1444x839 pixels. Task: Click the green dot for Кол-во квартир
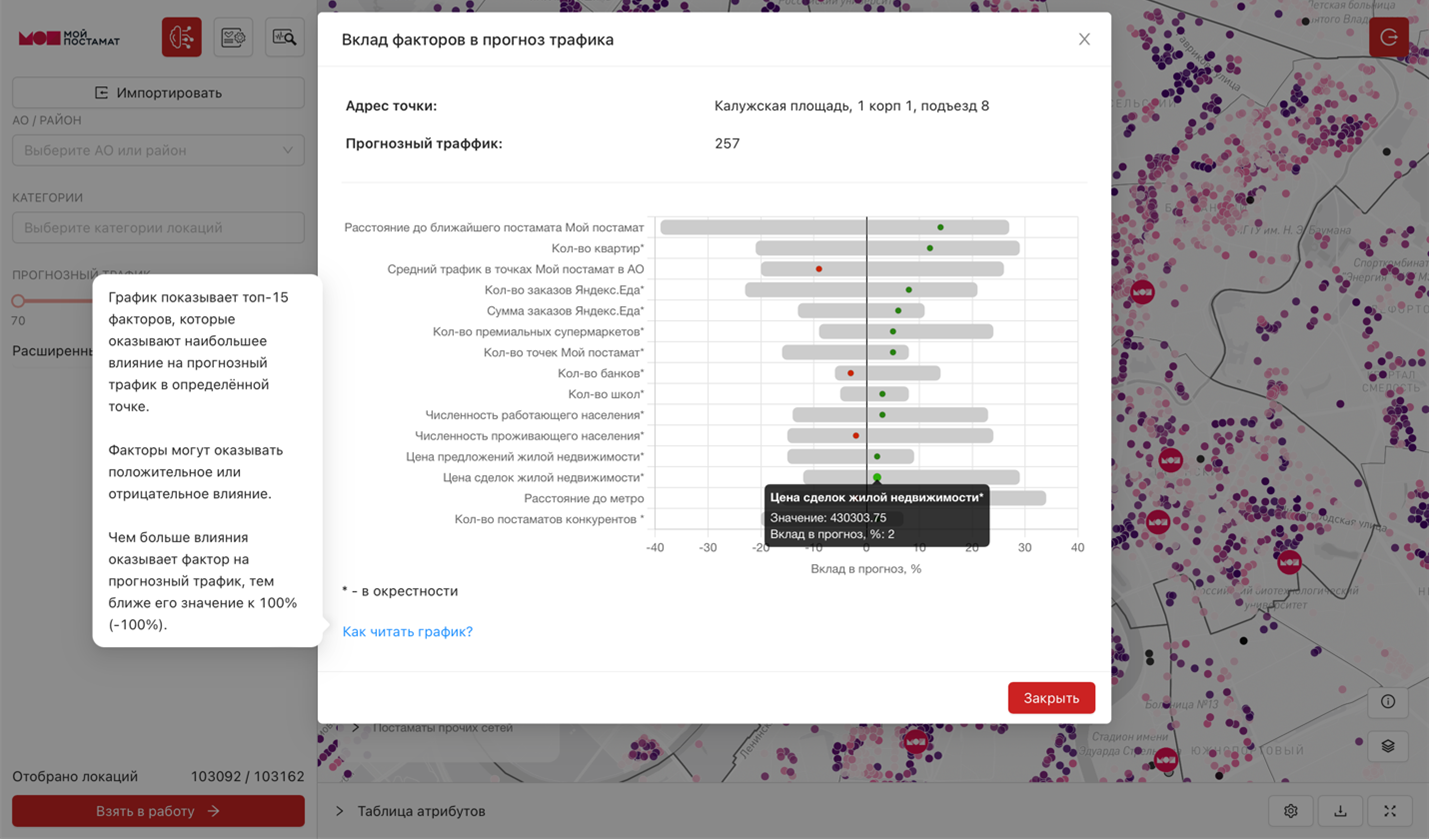click(x=930, y=248)
